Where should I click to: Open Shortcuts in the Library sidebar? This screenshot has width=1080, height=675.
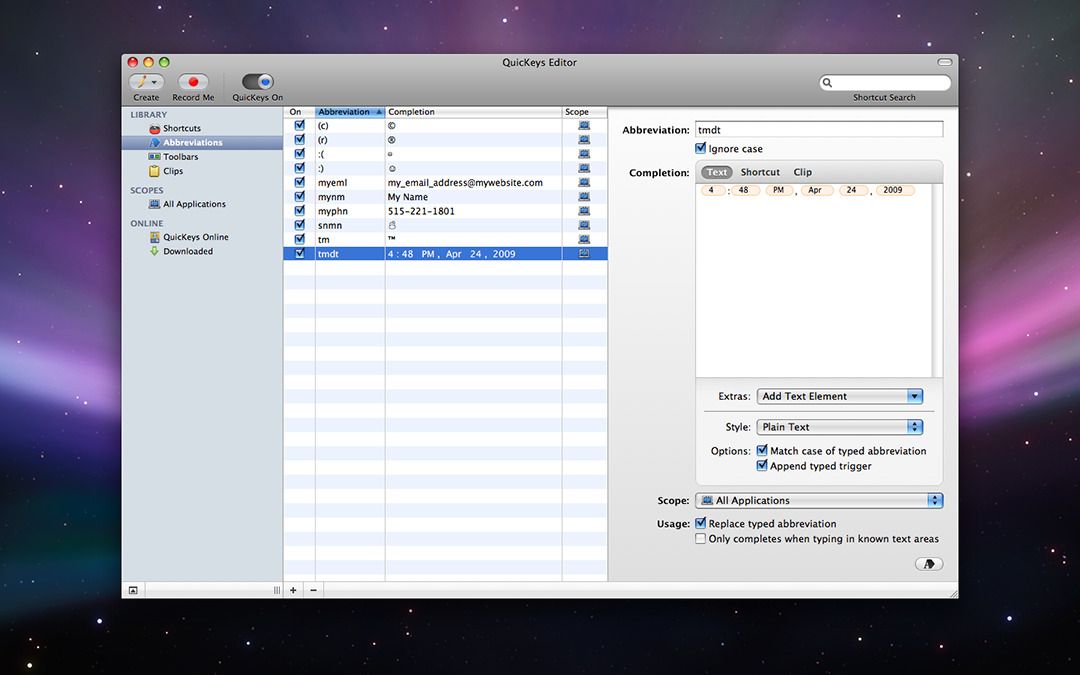pos(181,129)
